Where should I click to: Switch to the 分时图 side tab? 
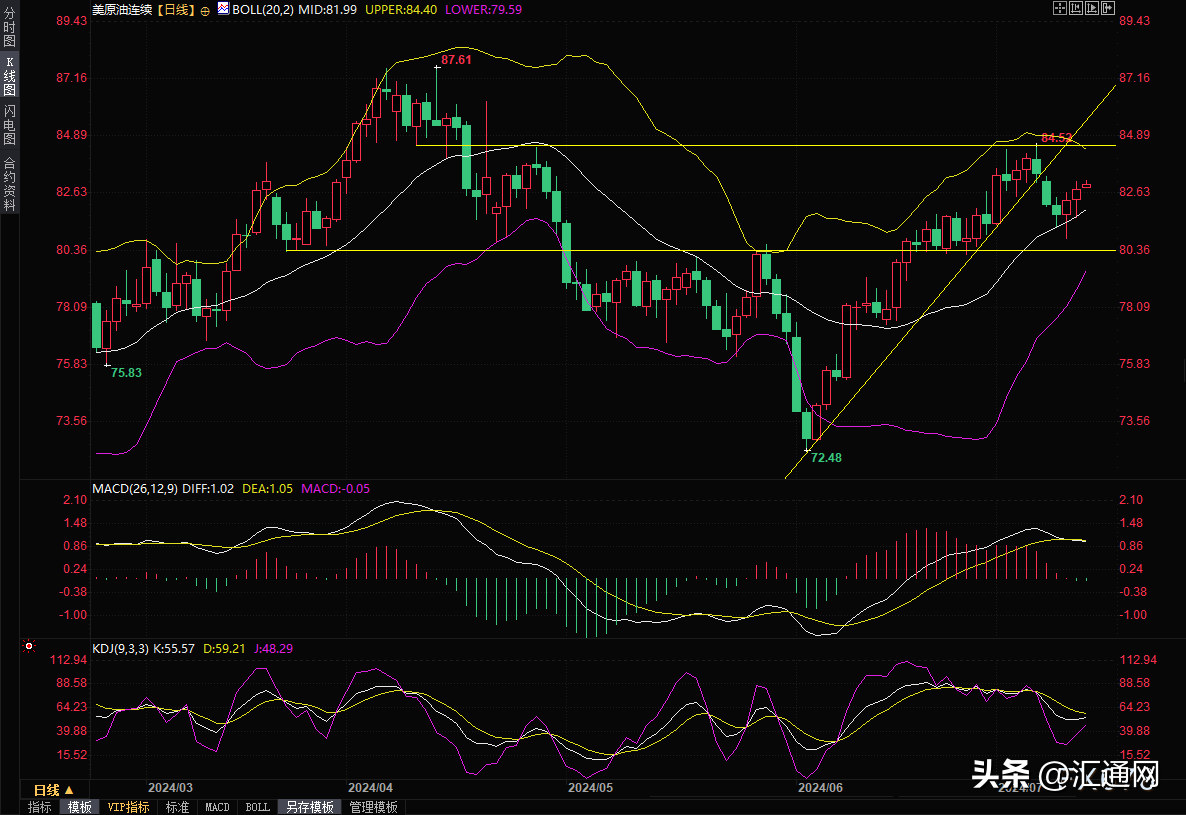tap(9, 26)
